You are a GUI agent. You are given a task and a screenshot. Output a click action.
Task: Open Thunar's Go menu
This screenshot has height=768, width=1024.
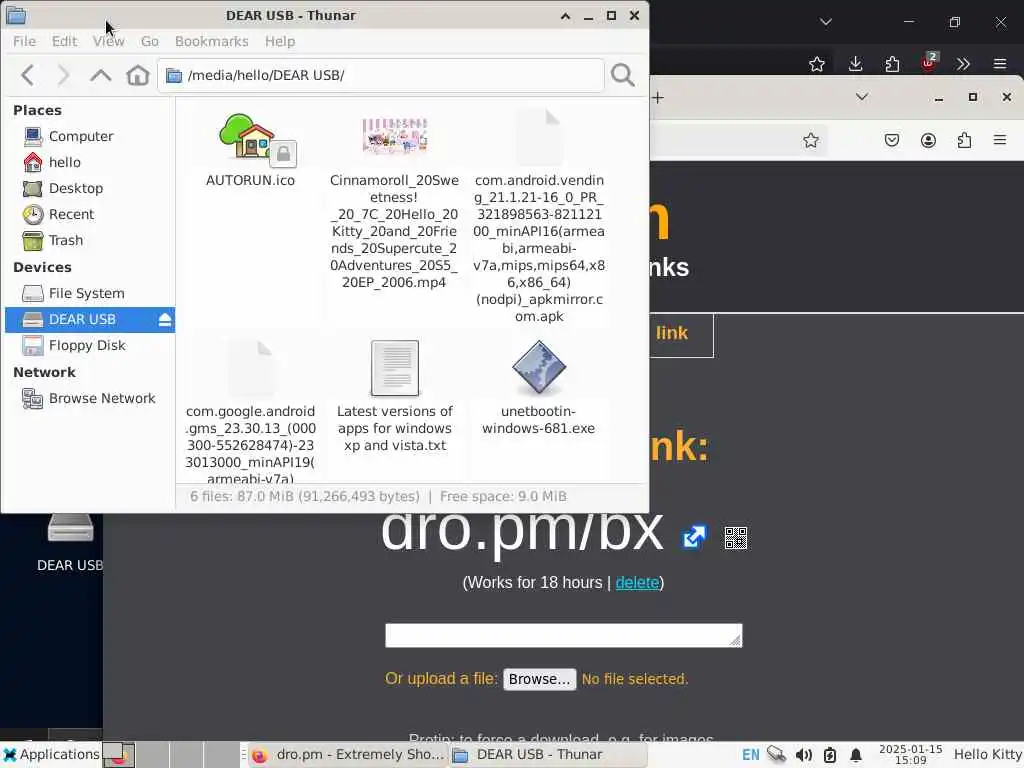click(150, 41)
